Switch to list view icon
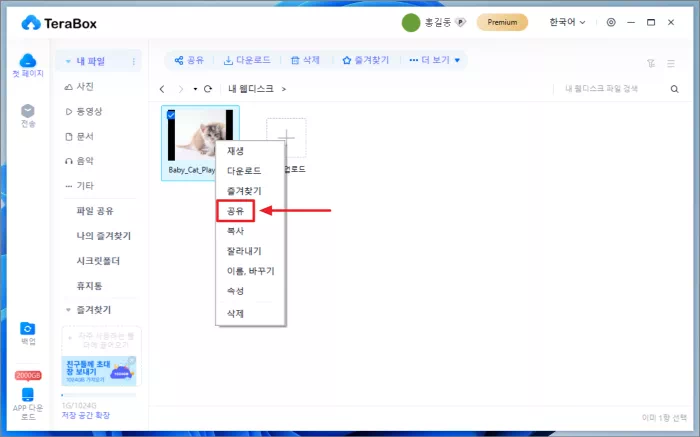 point(671,63)
